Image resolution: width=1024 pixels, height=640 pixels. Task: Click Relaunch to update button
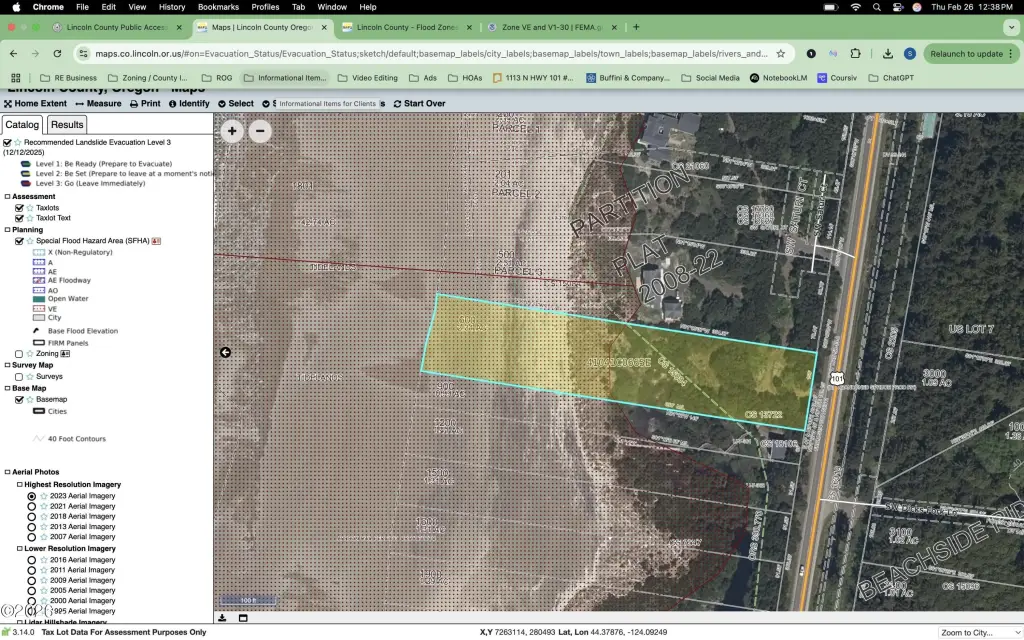click(x=965, y=54)
